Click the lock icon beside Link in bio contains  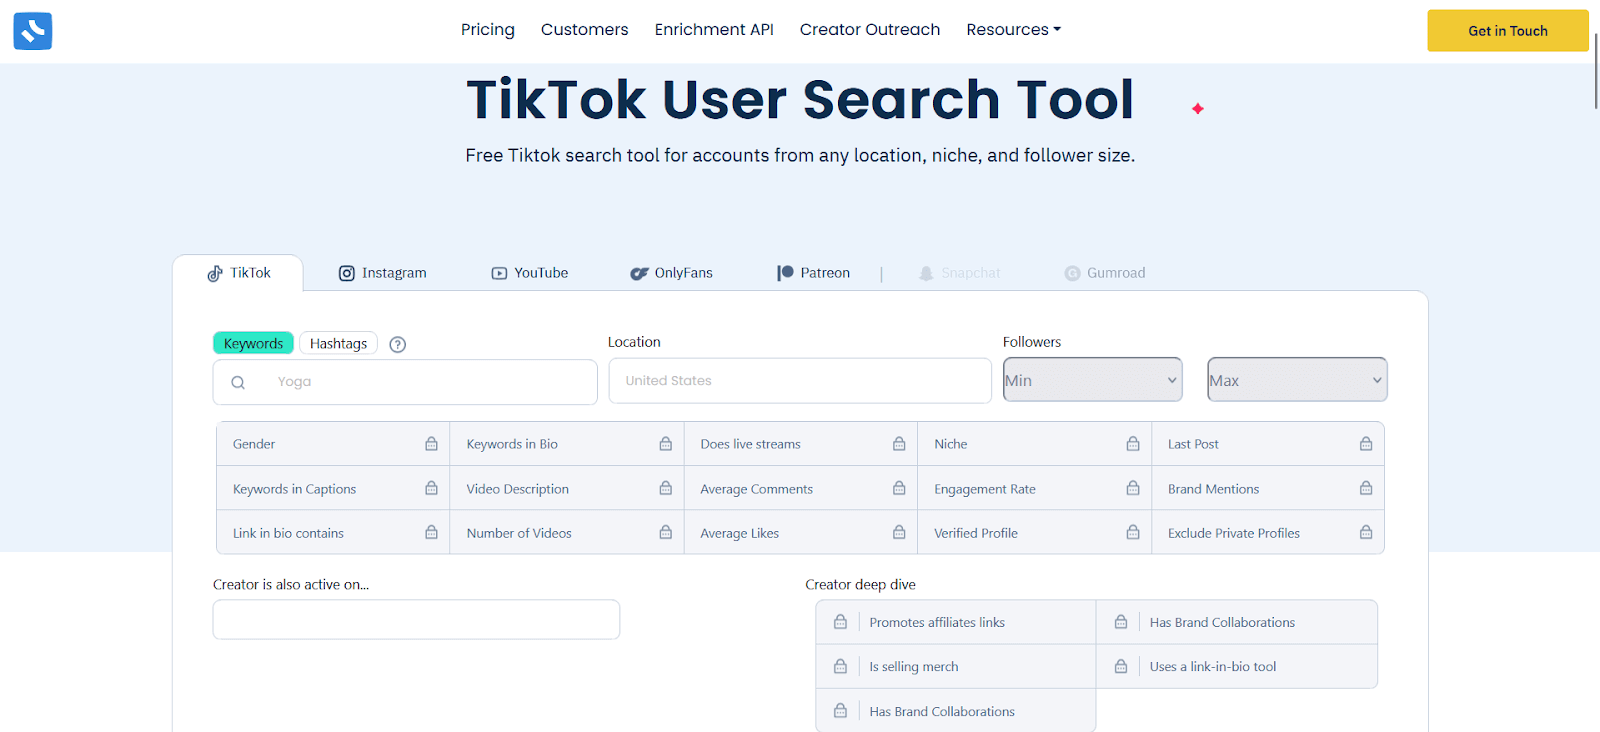click(x=431, y=532)
